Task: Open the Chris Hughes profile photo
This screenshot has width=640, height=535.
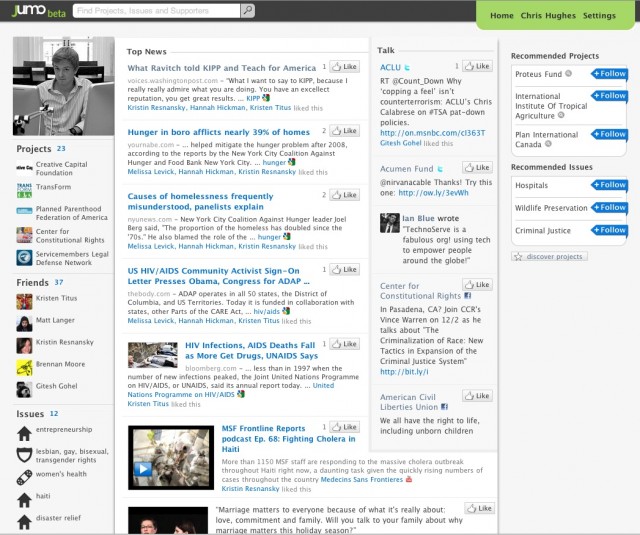Action: [63, 86]
